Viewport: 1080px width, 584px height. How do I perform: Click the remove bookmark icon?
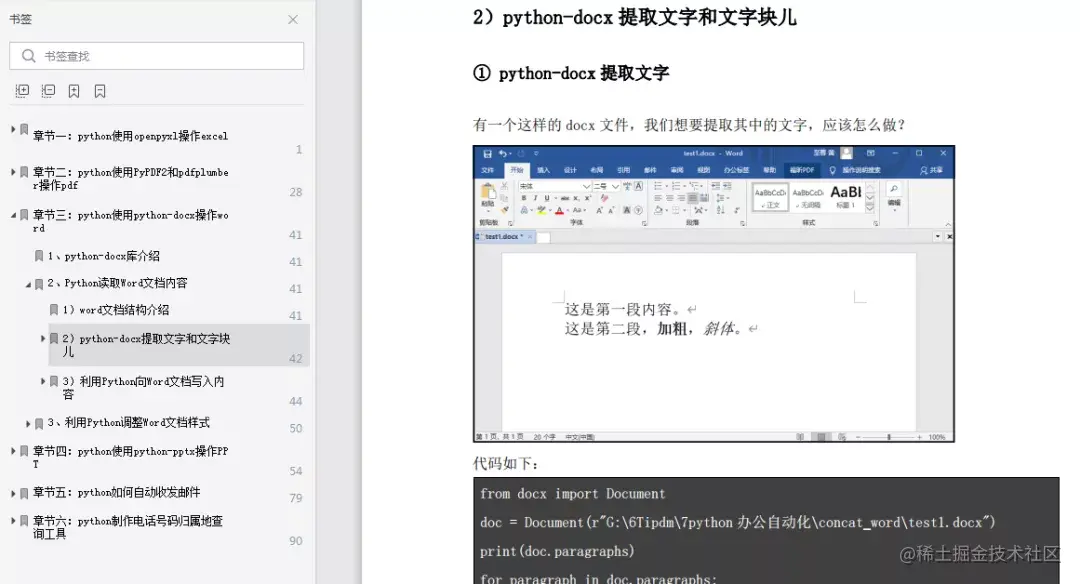(x=101, y=90)
